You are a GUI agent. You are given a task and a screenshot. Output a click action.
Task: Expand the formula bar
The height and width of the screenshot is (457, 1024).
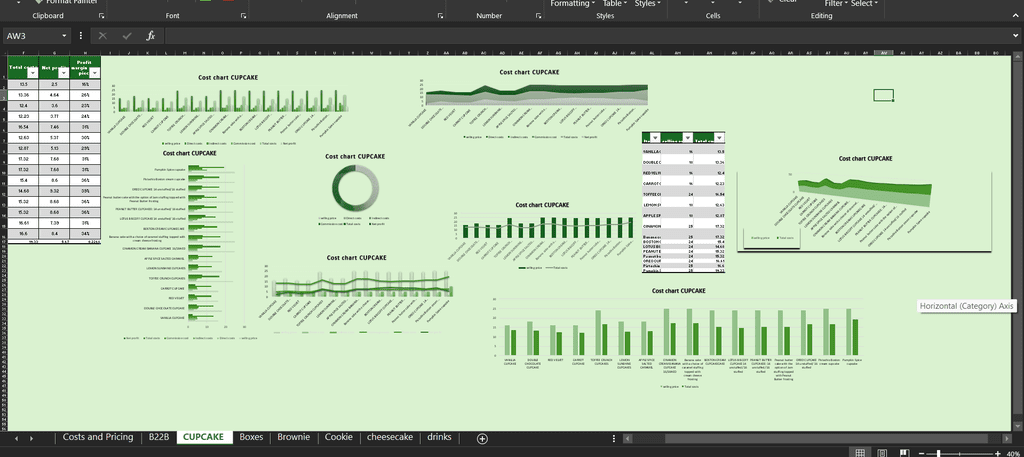[x=1016, y=36]
